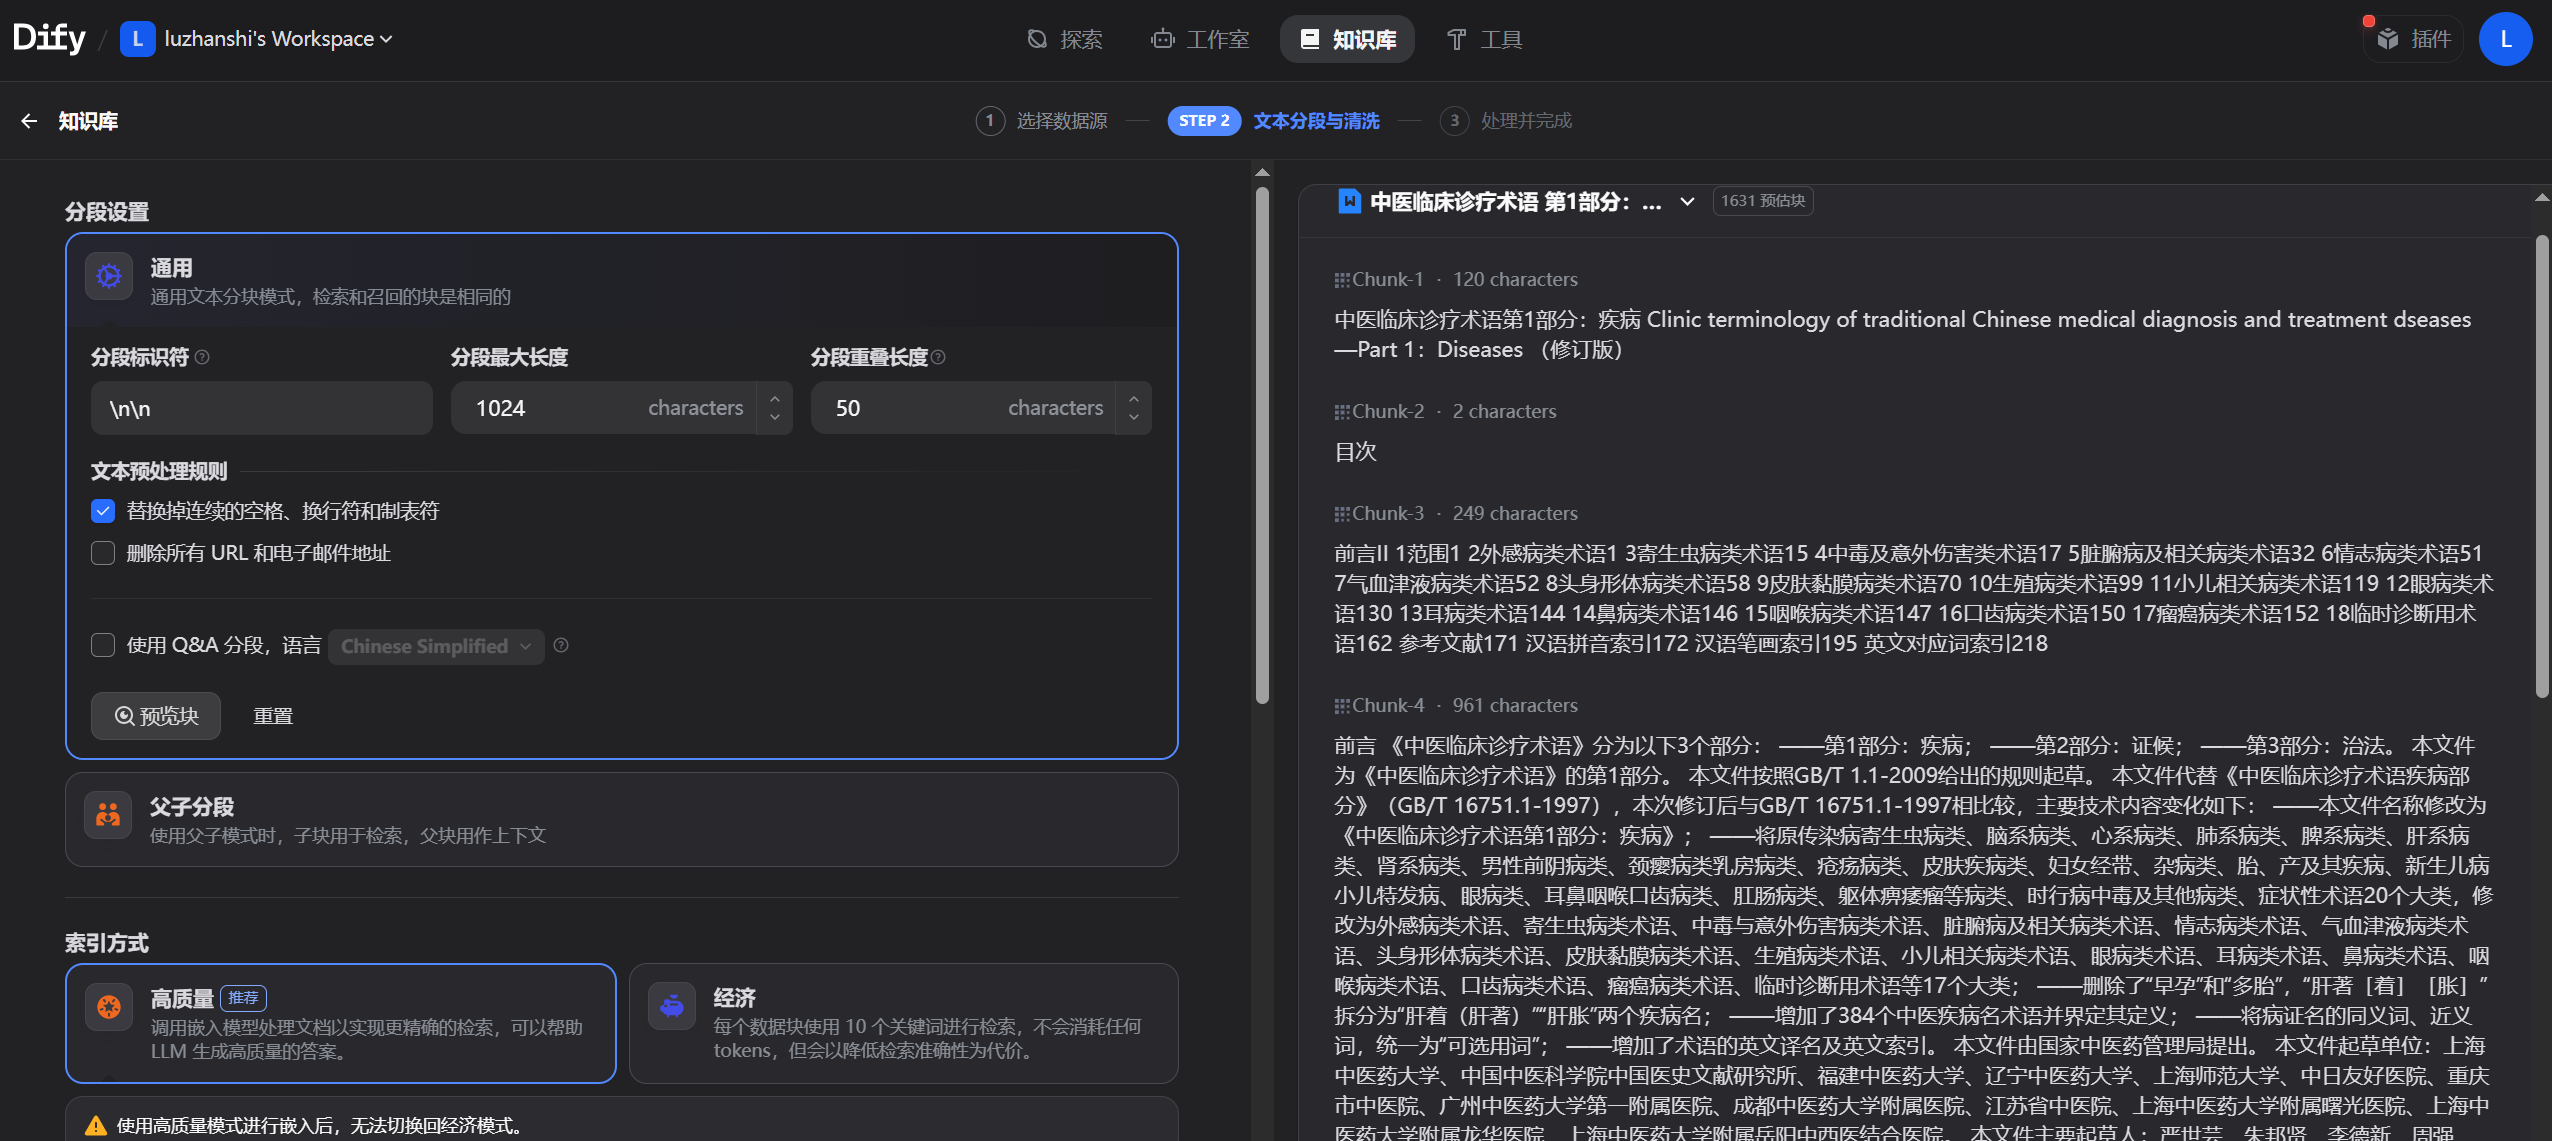Click the 重置 reset button
2552x1141 pixels.
272,716
